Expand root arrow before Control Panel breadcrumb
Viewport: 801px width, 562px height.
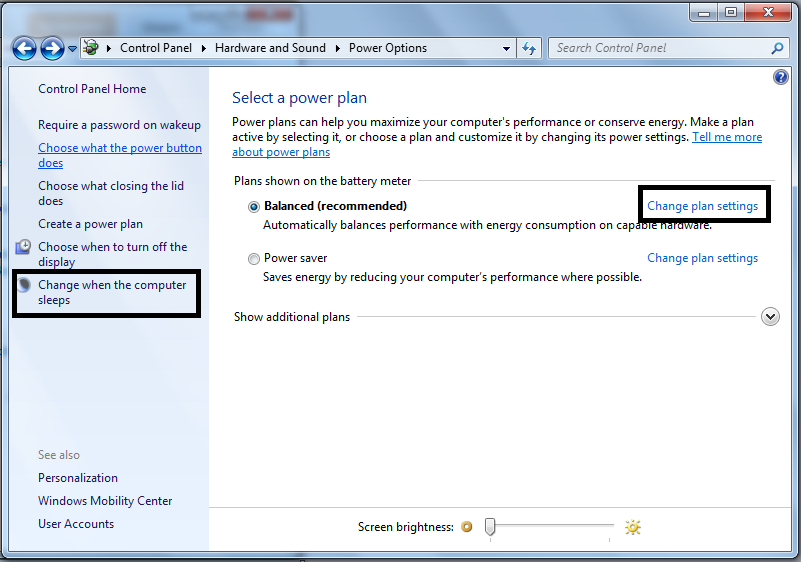coord(109,49)
